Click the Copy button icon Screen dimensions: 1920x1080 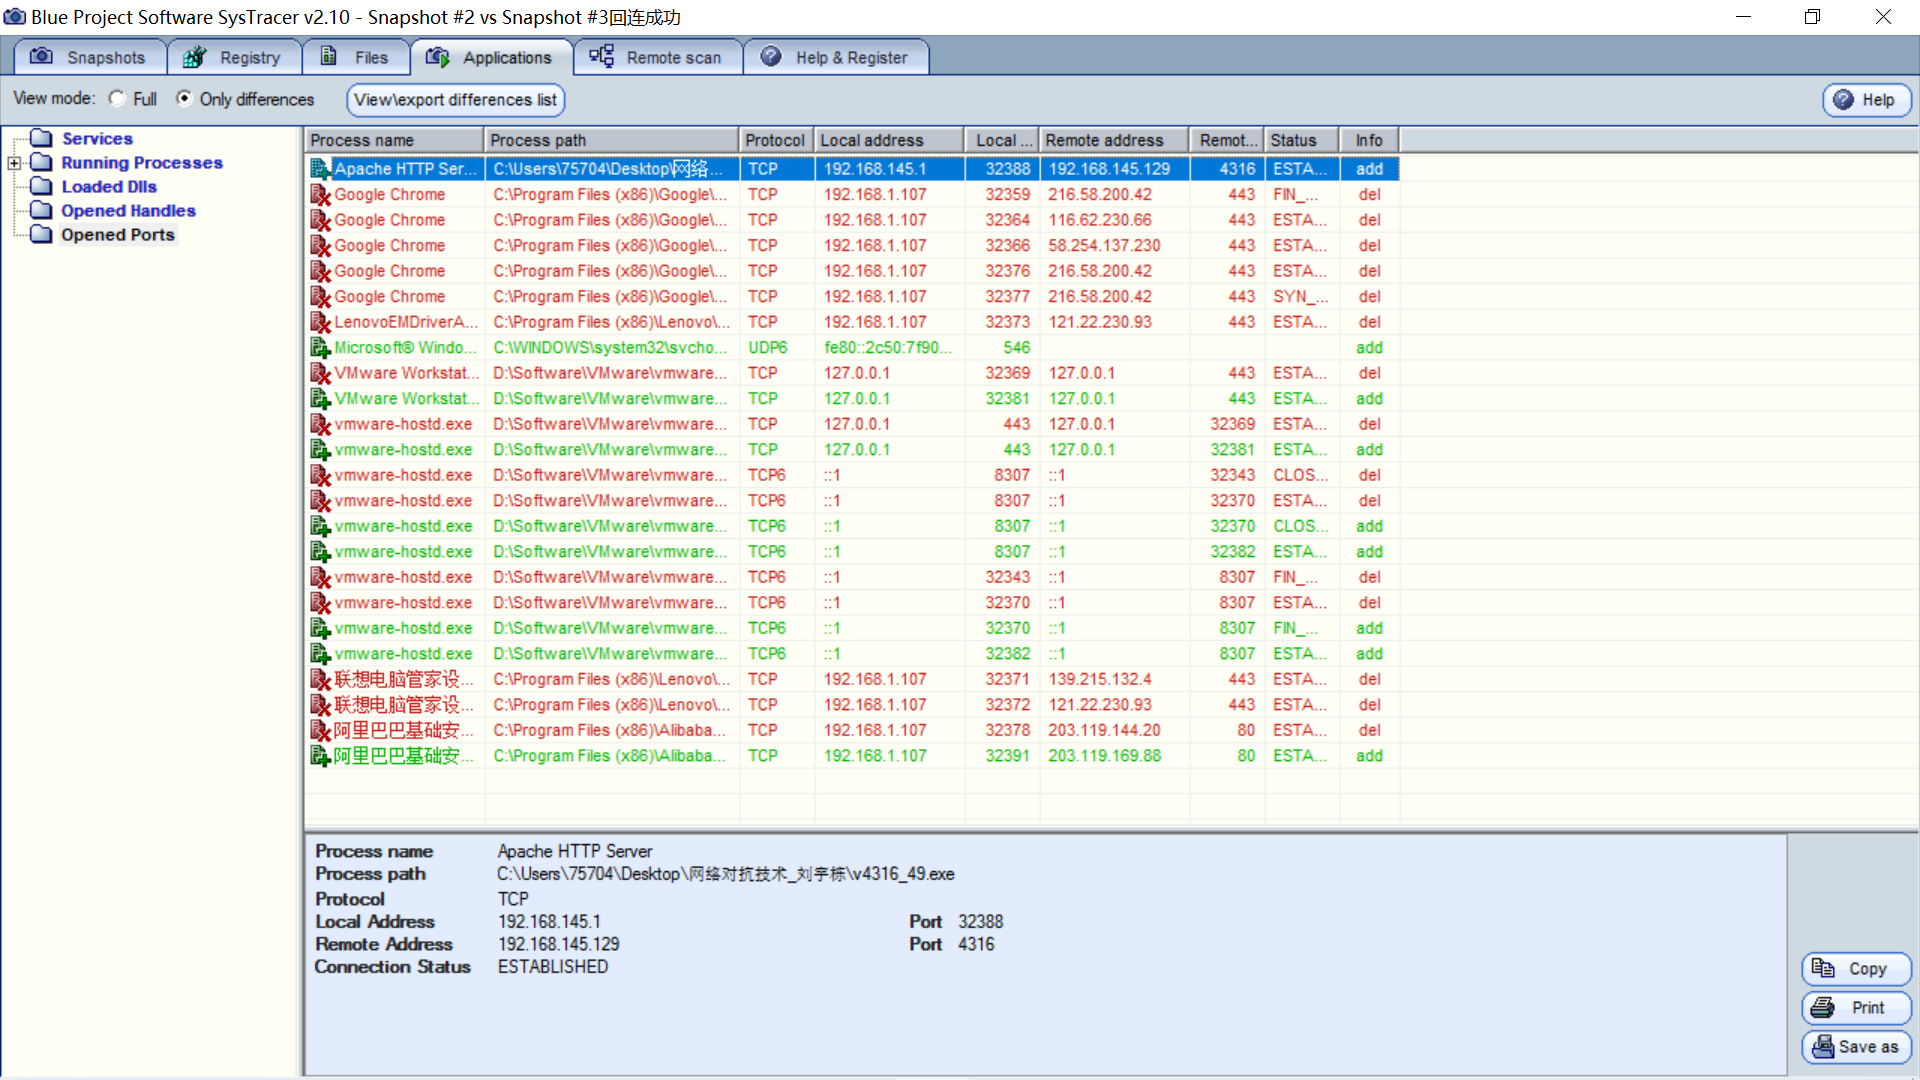(x=1823, y=968)
